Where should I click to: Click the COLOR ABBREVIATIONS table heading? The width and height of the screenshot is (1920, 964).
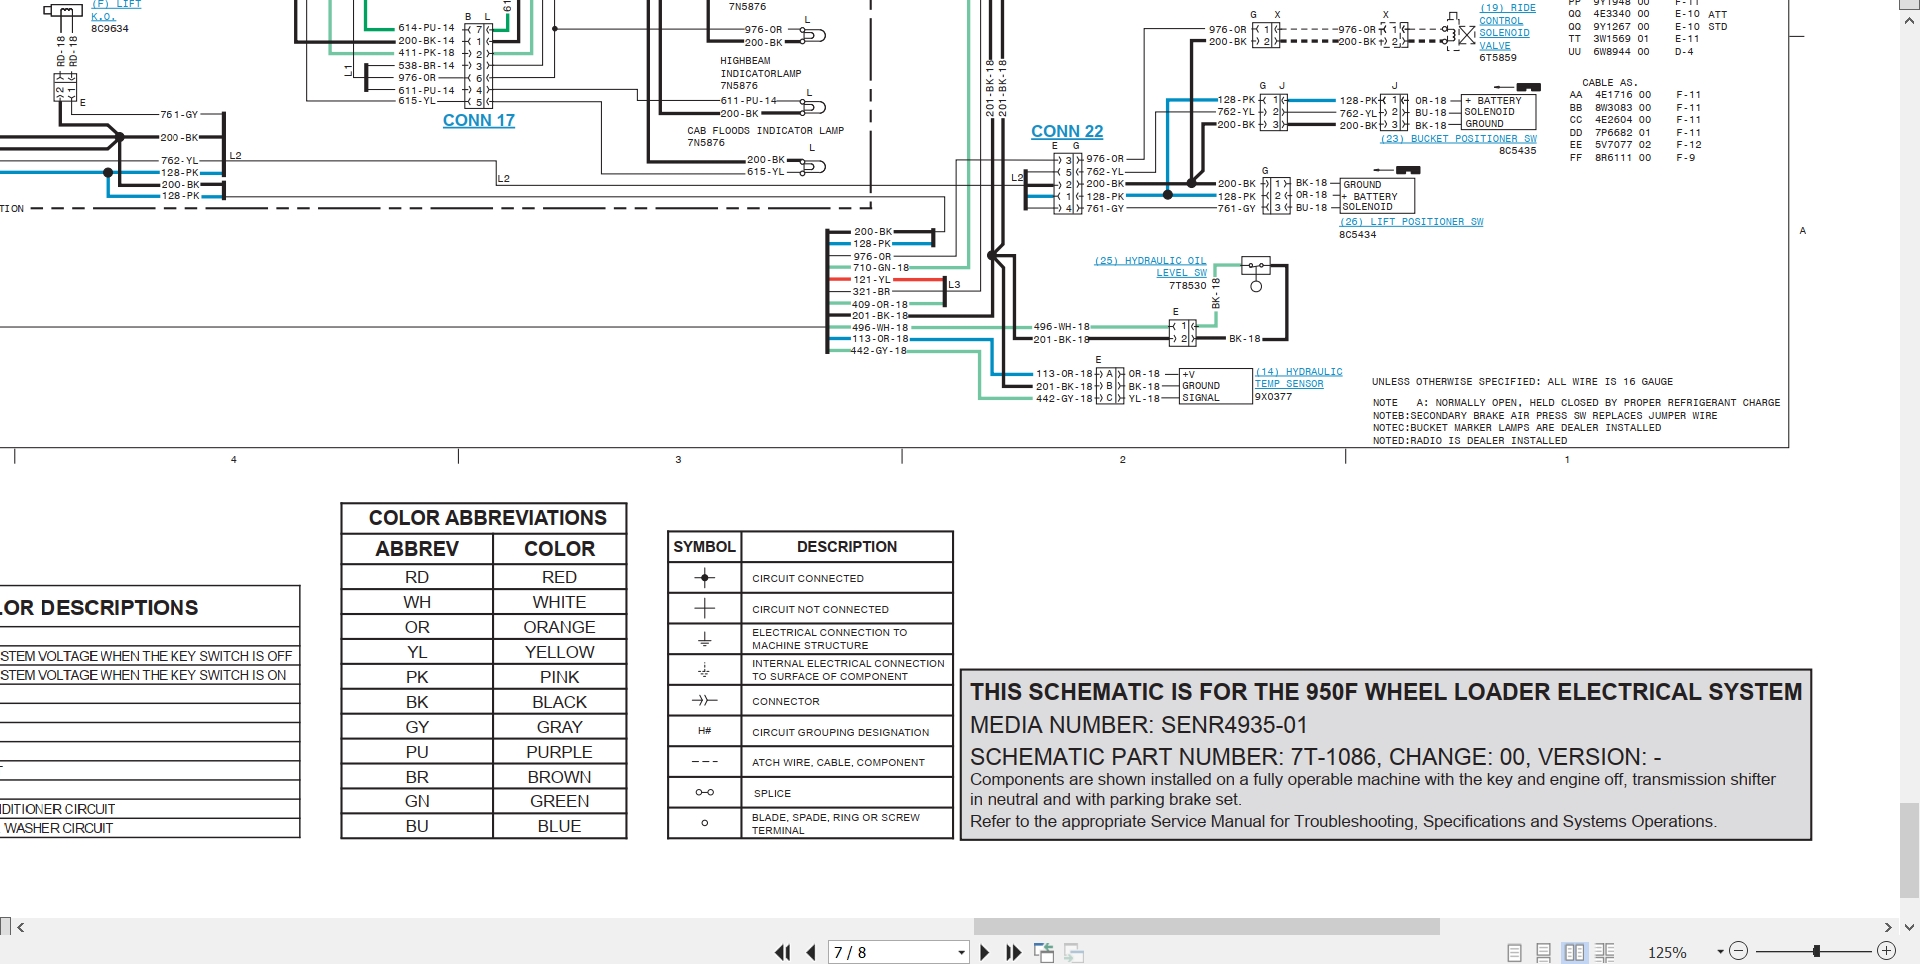[x=487, y=518]
